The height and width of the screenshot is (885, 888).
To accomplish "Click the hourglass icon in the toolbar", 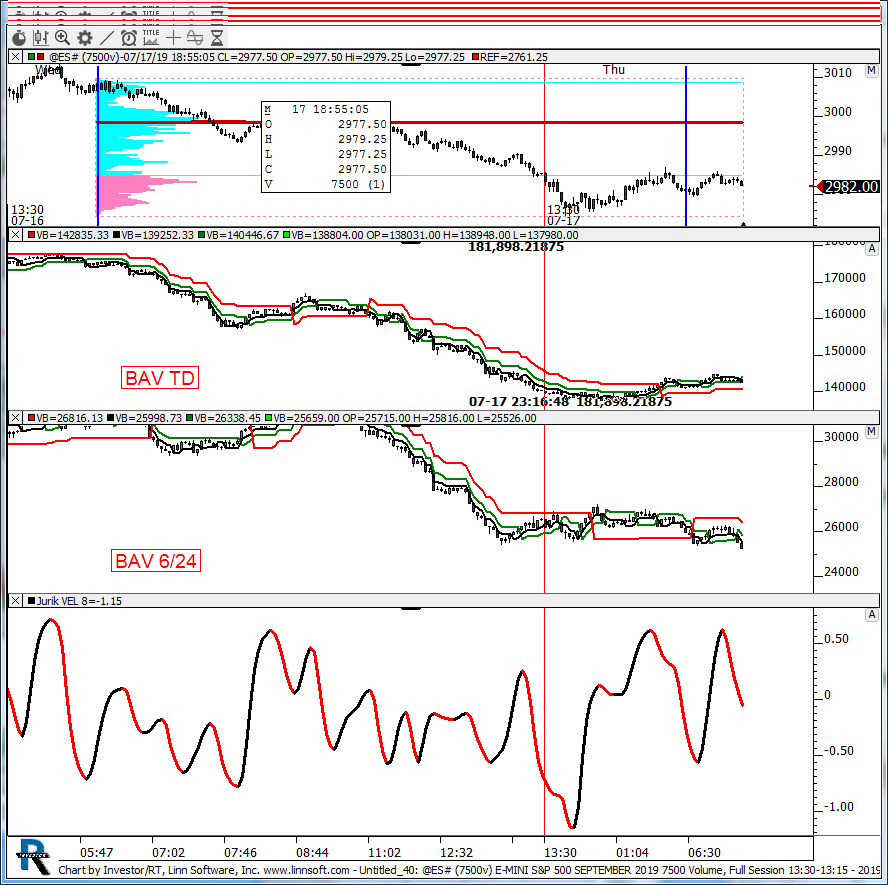I will 217,39.
